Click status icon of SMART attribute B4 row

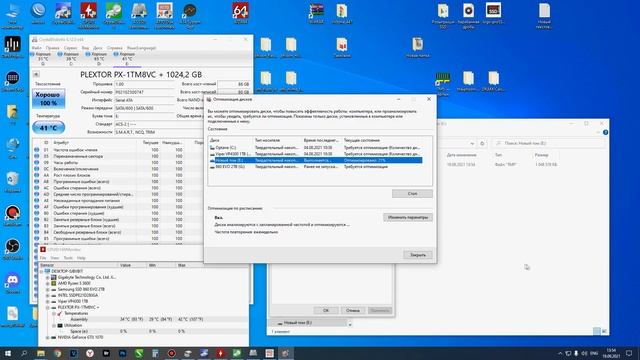tap(37, 232)
